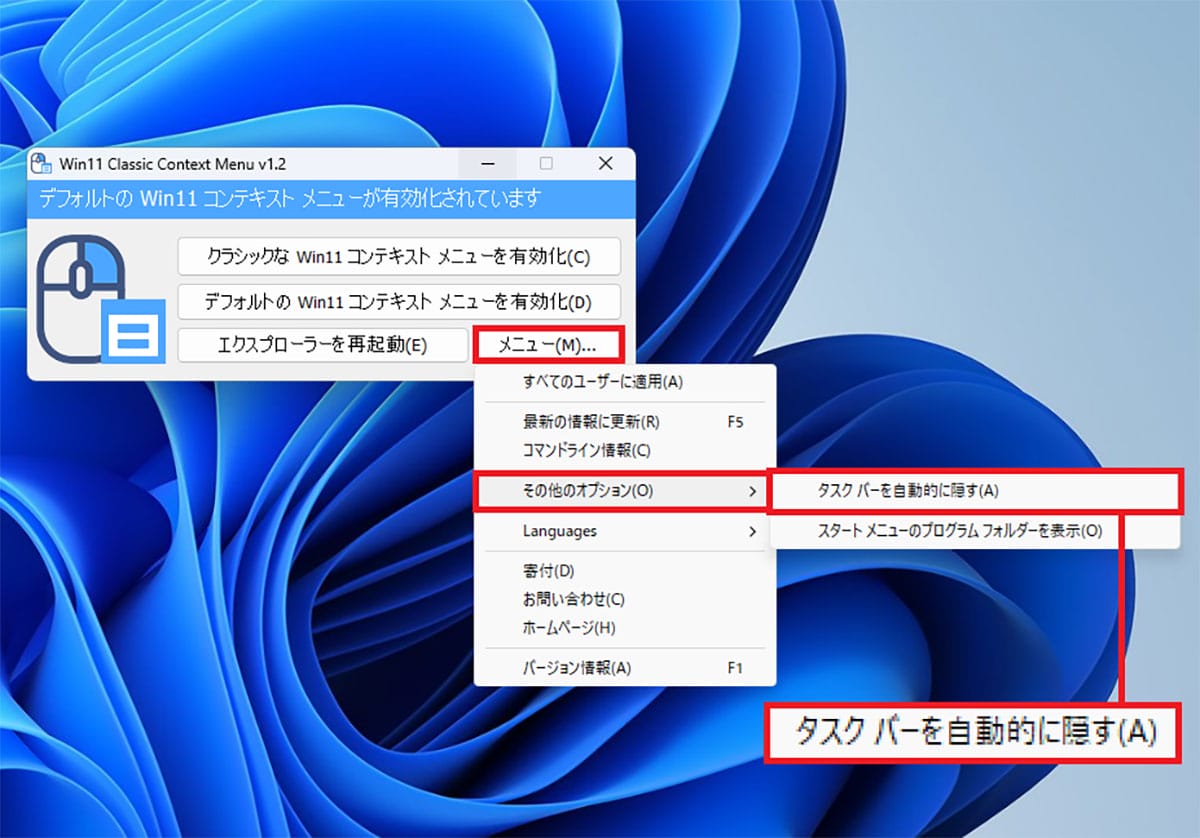Click the Win11 Classic Context Menu v1.2 title
The image size is (1200, 838).
[172, 164]
